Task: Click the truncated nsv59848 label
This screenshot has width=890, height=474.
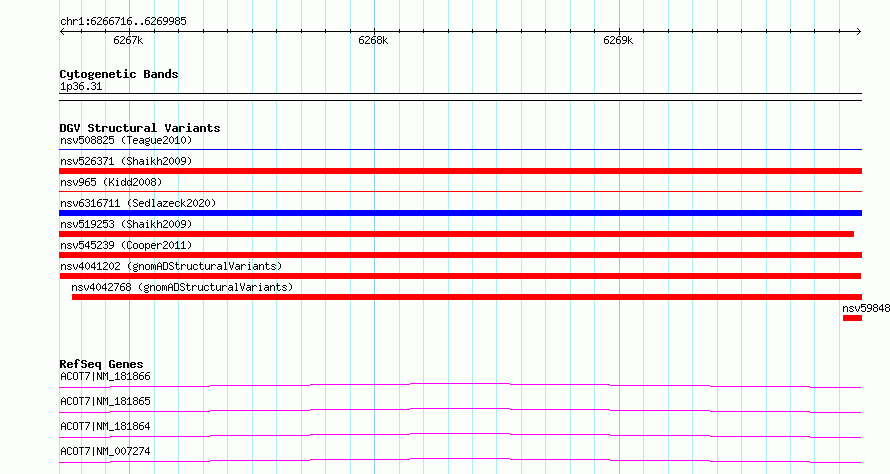Action: pyautogui.click(x=866, y=308)
